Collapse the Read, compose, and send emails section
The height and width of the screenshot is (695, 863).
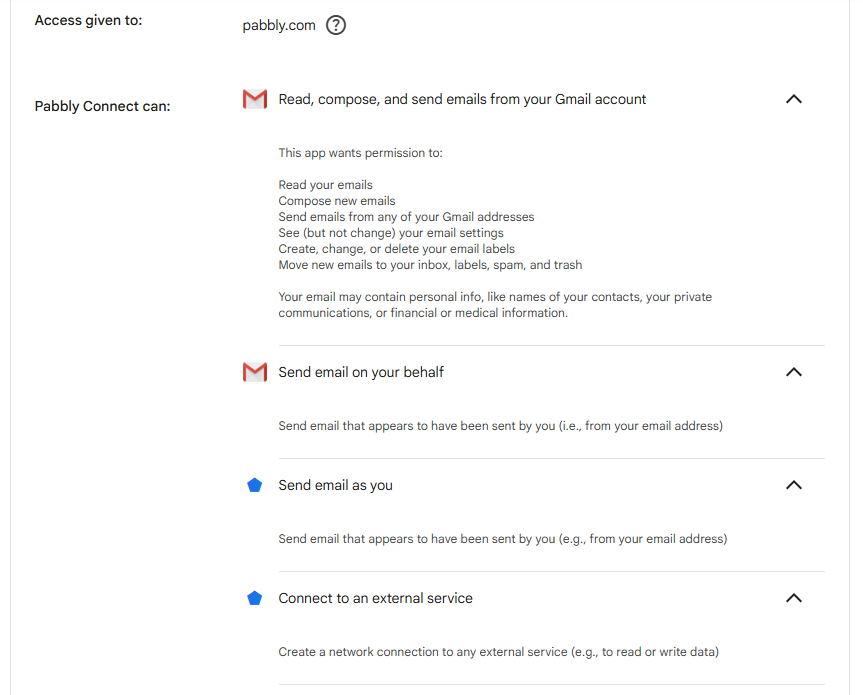coord(794,99)
